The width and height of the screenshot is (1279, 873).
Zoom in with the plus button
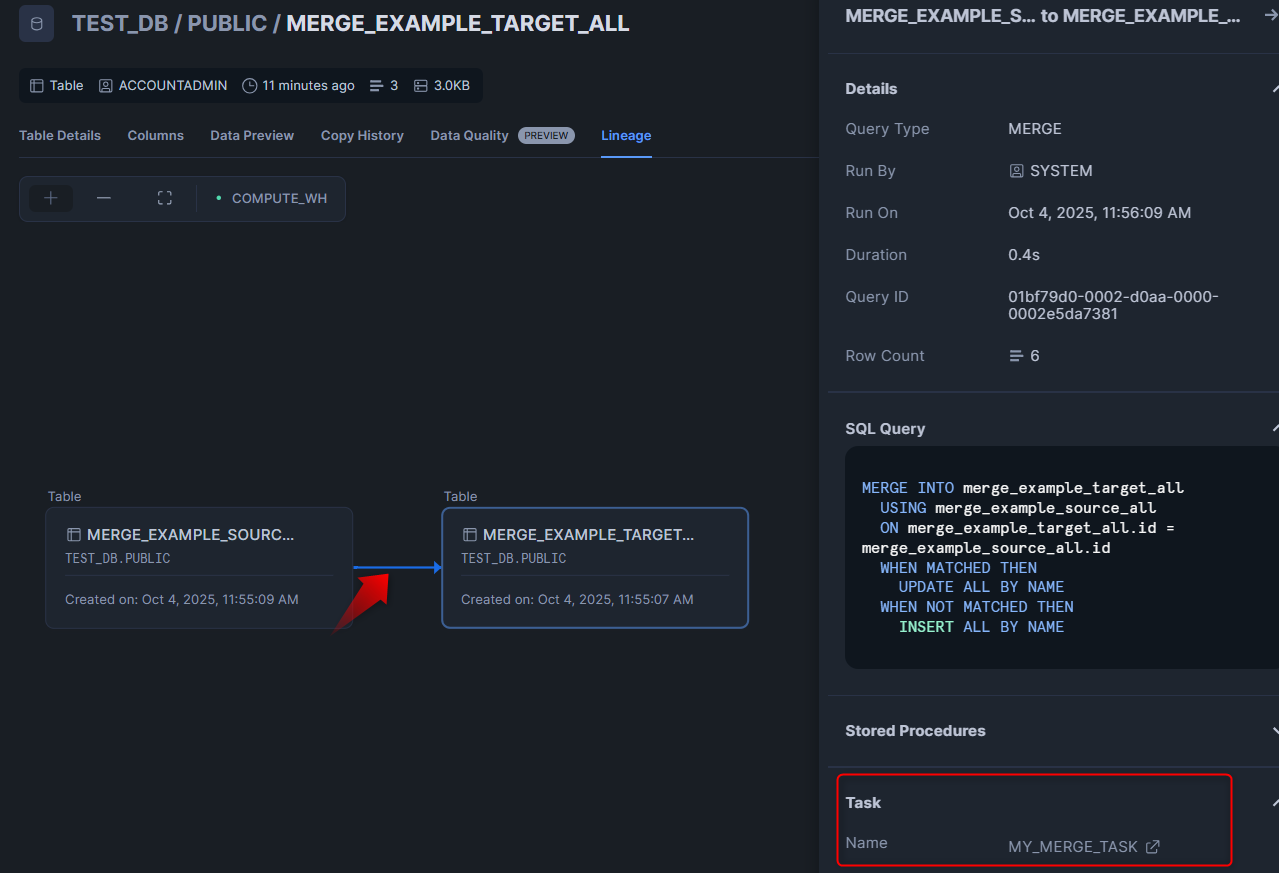[x=51, y=198]
